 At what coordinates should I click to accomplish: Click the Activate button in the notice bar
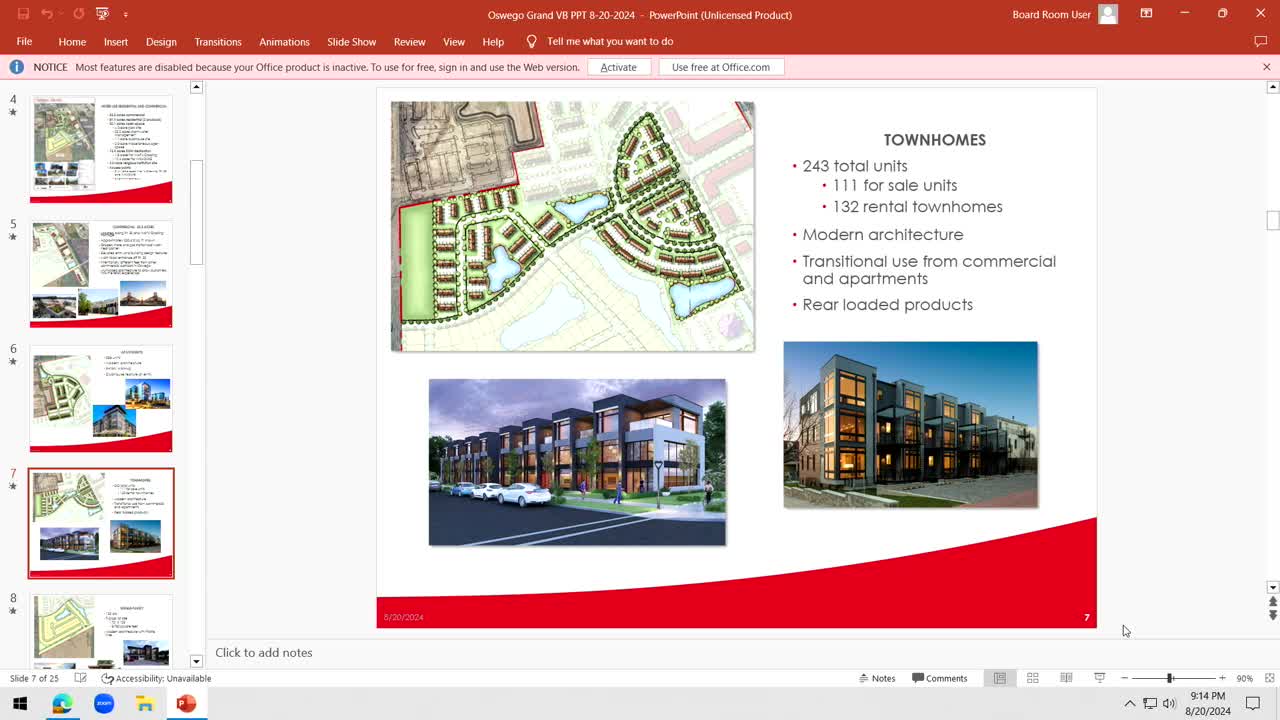point(618,66)
